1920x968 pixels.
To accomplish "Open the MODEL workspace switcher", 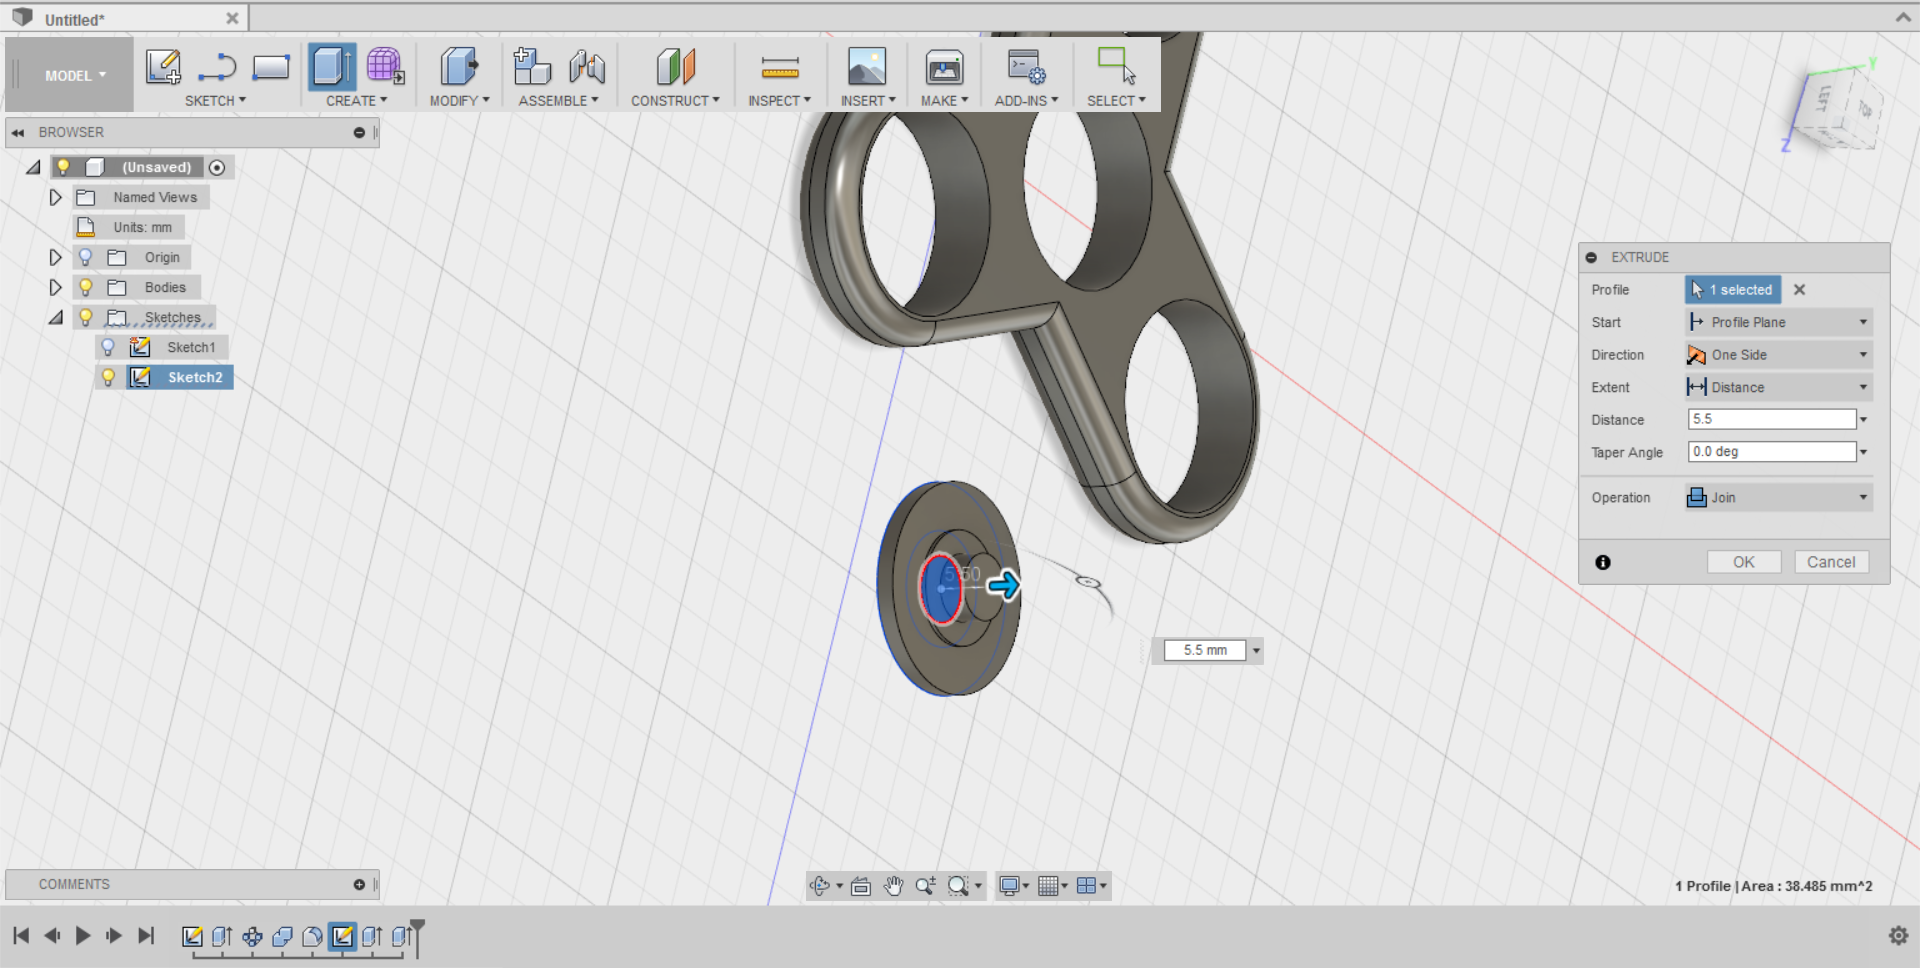I will click(74, 75).
